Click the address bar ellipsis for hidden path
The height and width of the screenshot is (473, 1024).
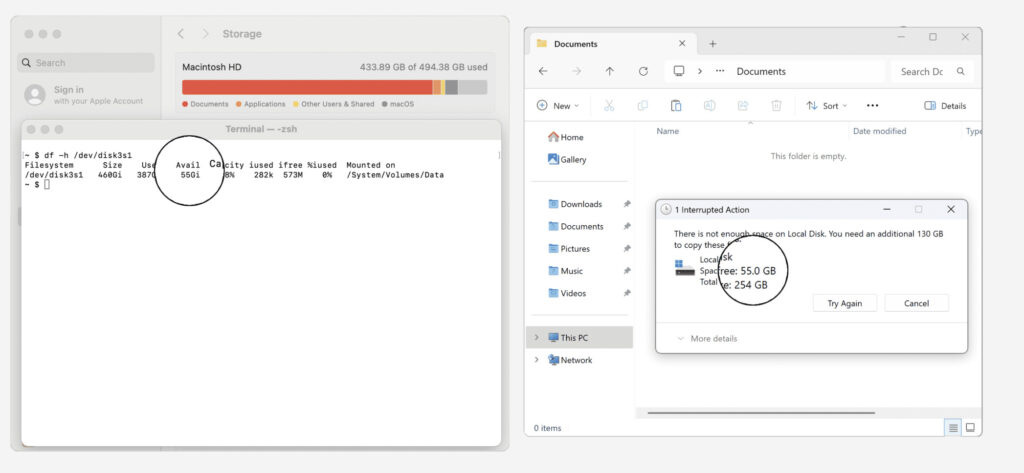click(x=720, y=71)
